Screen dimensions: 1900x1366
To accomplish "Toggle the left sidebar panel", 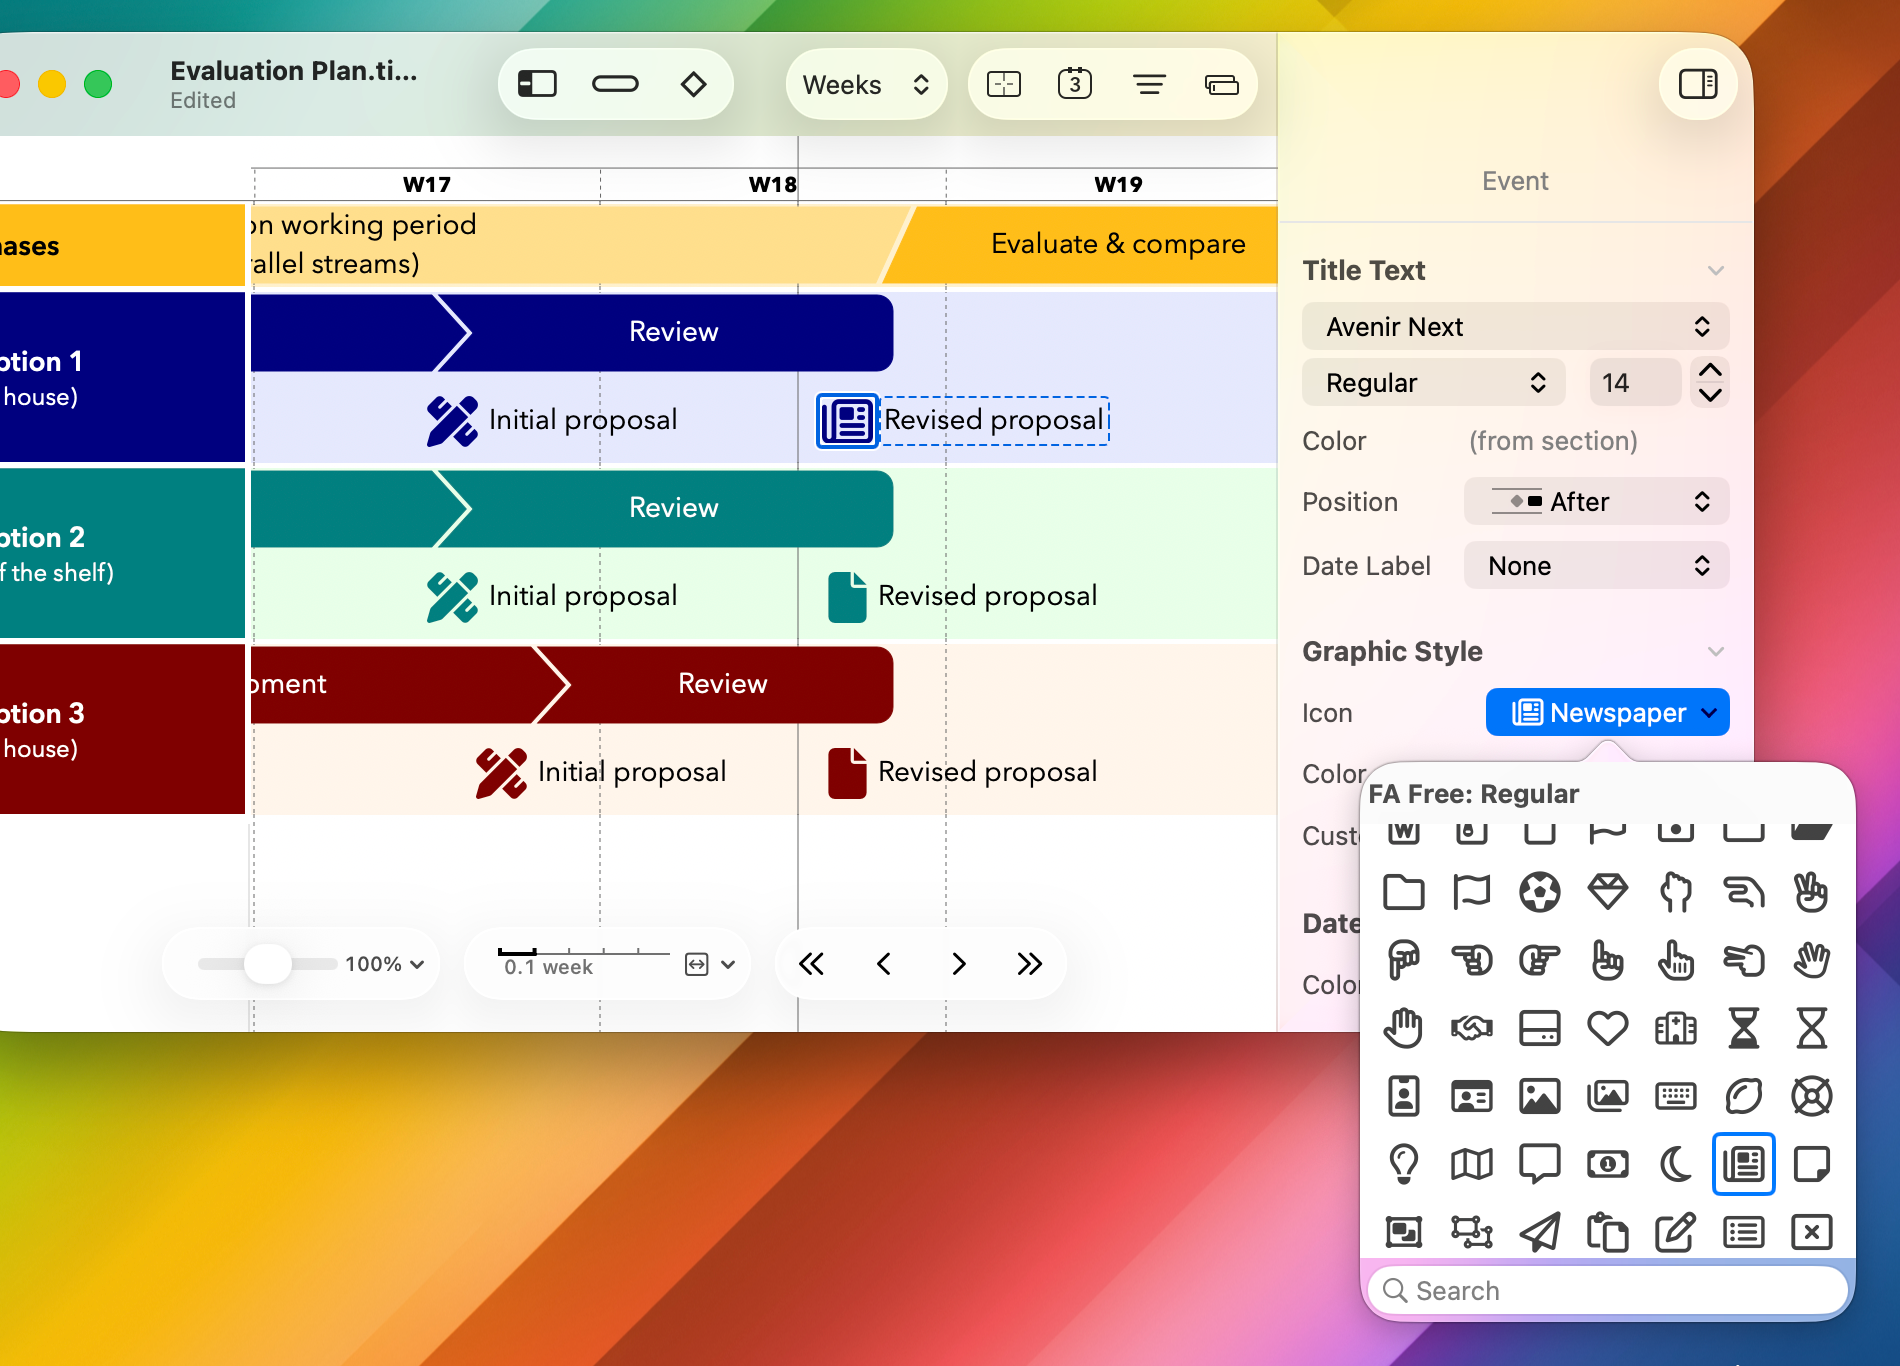I will [x=536, y=84].
